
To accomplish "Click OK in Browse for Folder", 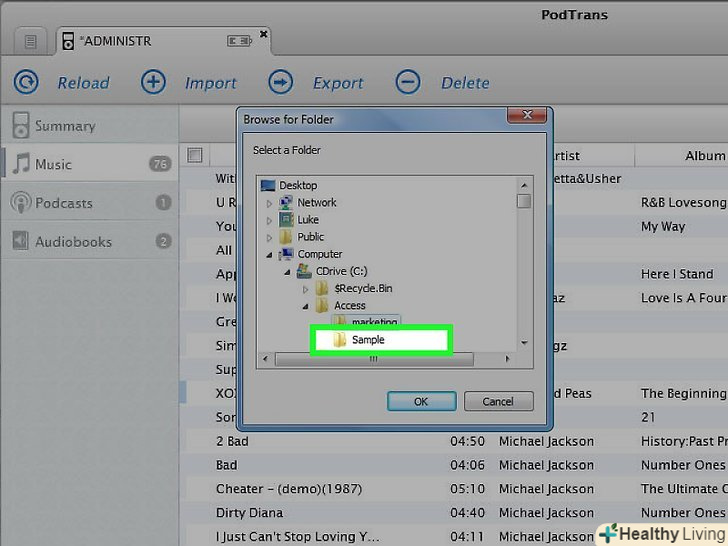I will pos(422,401).
